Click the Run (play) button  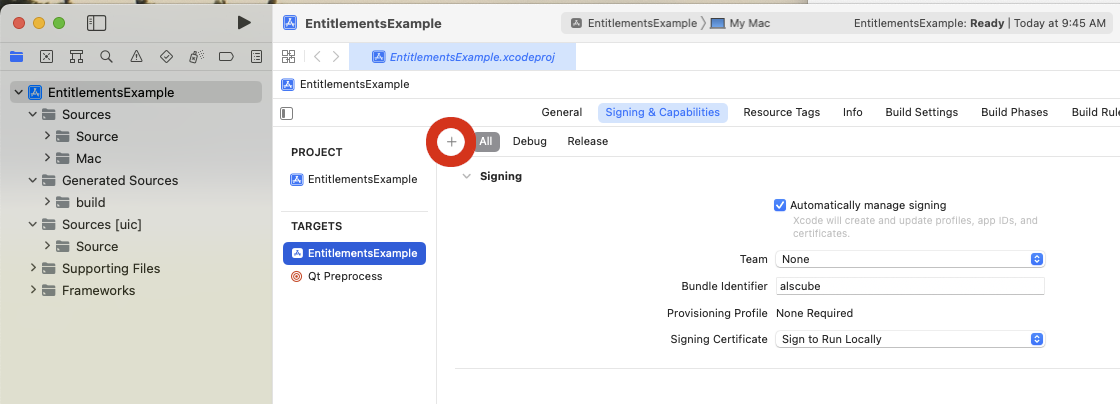244,23
